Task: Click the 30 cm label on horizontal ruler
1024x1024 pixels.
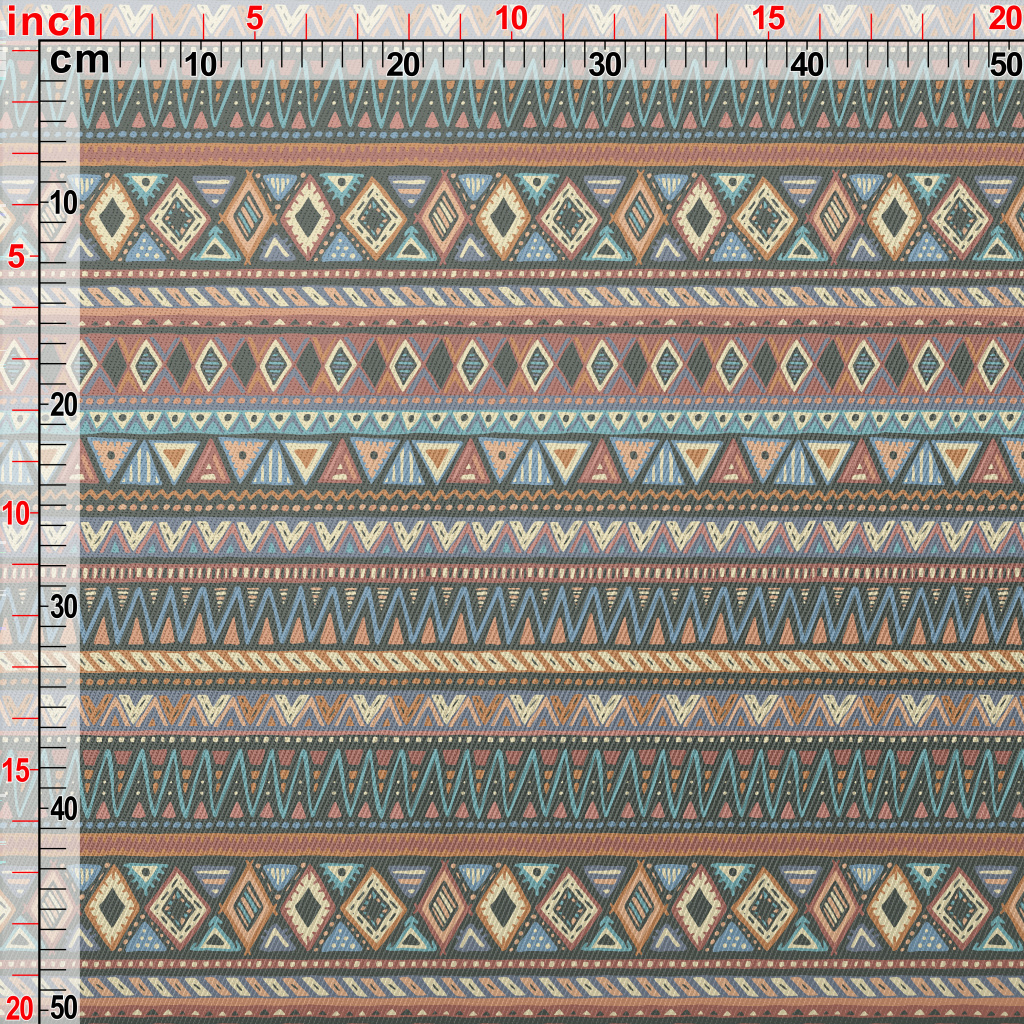Action: pos(604,65)
